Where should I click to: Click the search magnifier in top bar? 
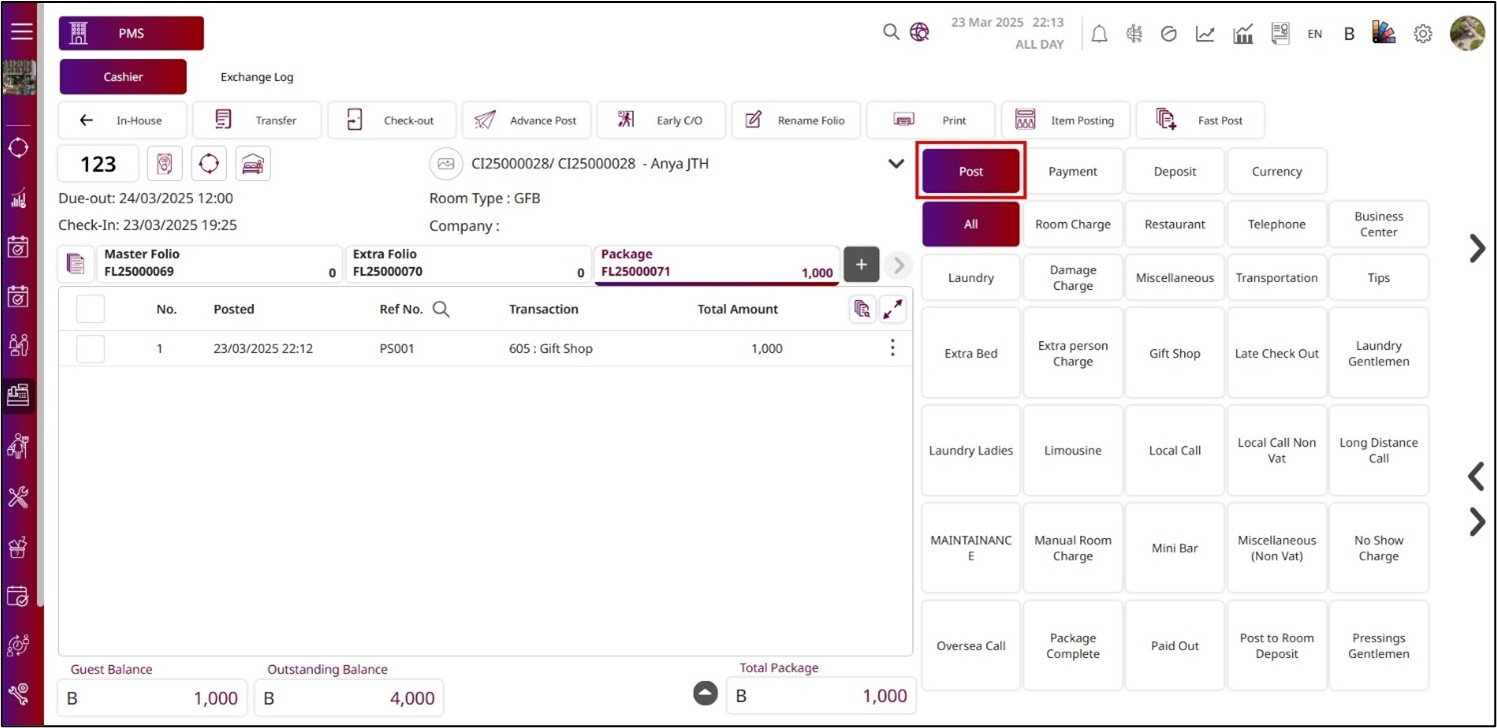coord(891,32)
